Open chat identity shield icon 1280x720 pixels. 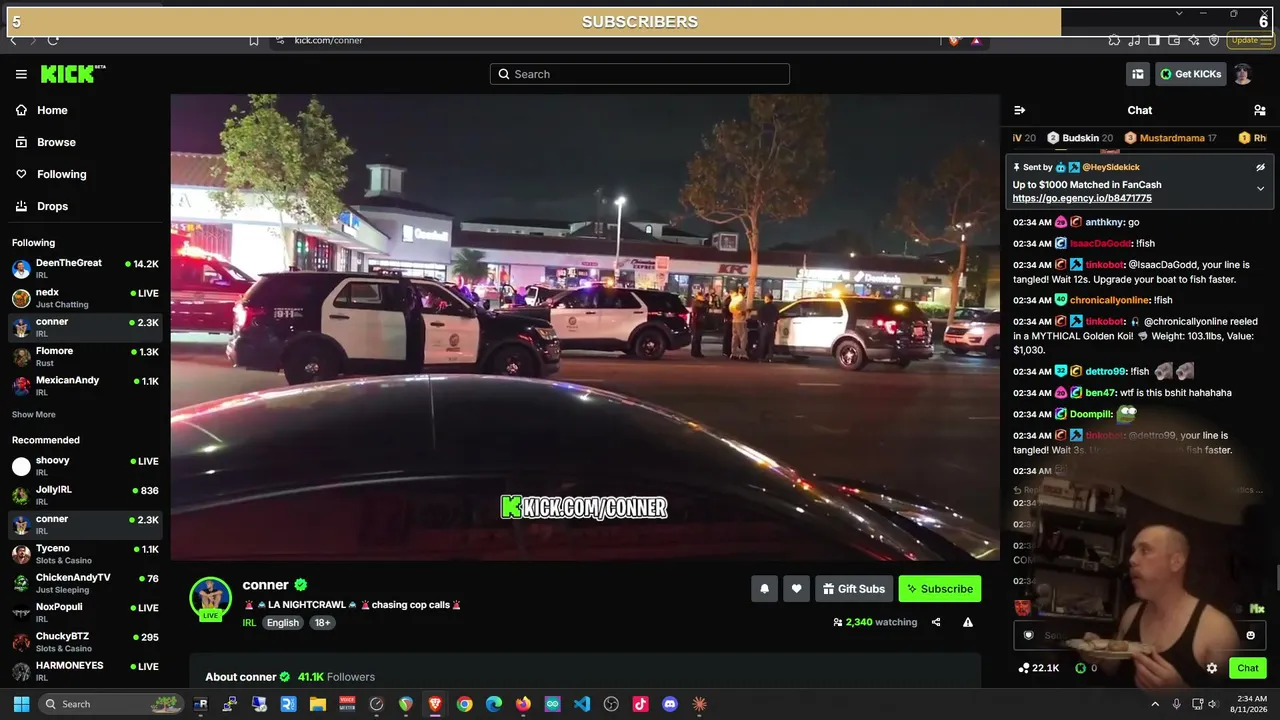click(1029, 635)
